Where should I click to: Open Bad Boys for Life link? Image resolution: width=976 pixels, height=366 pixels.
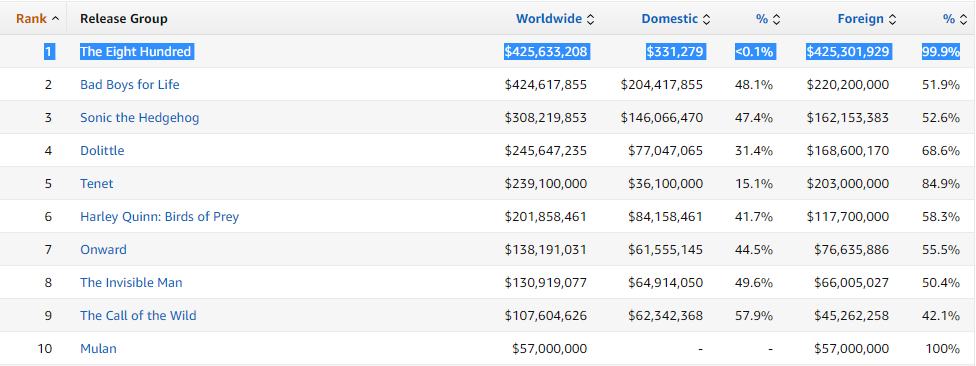point(129,85)
